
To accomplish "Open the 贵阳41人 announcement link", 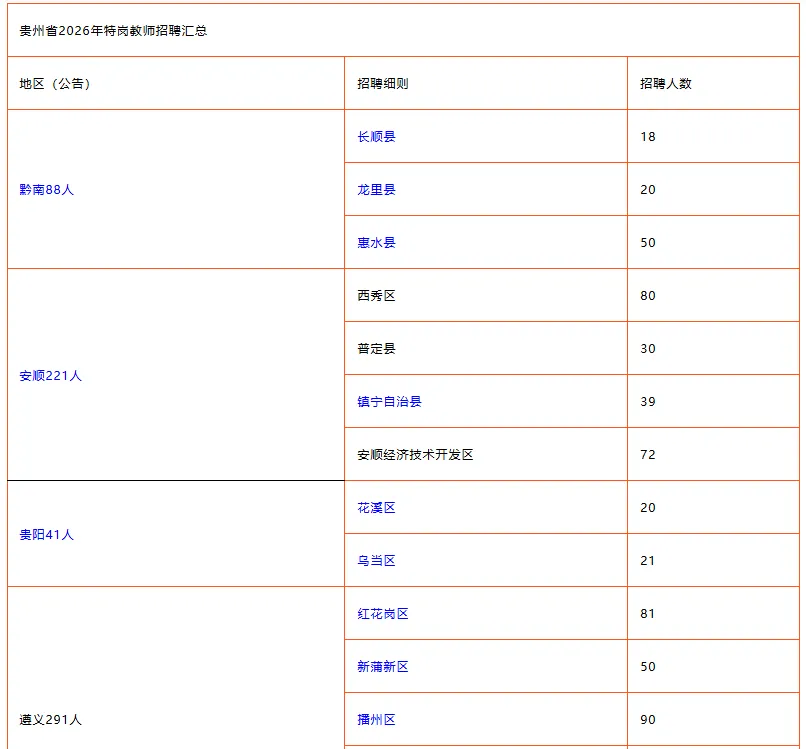I will click(x=47, y=535).
